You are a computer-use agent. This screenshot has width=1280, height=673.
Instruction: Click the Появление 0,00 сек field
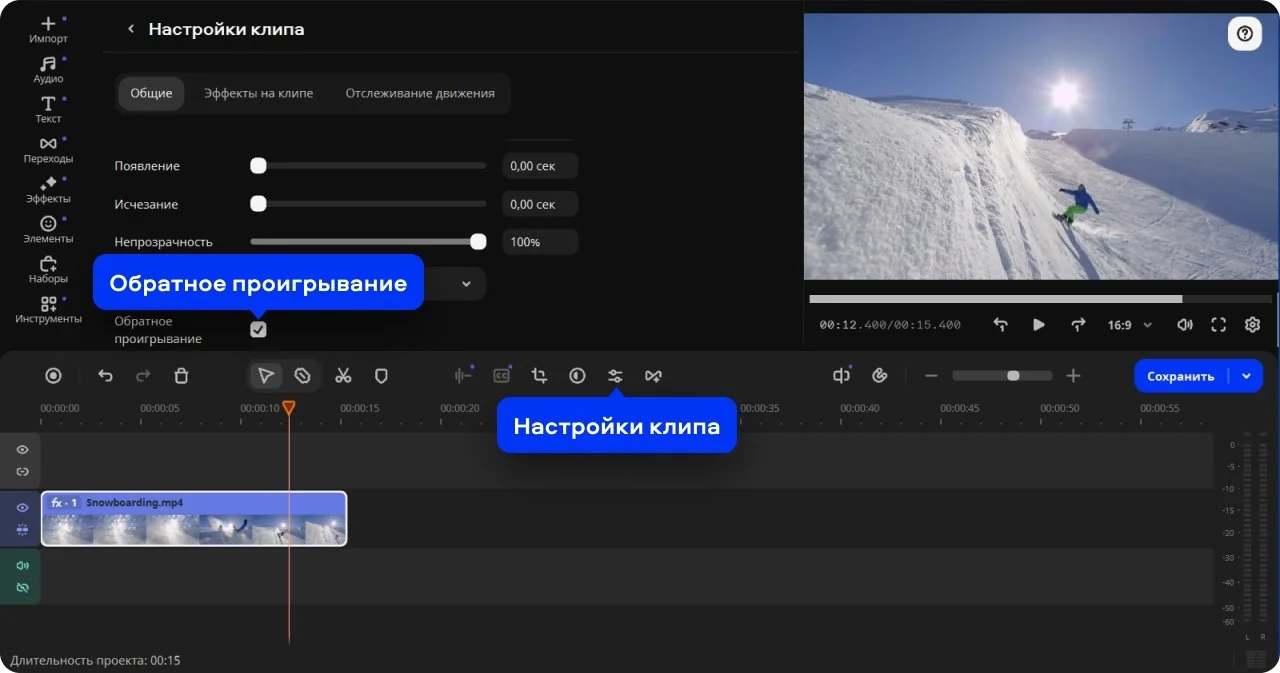(540, 166)
